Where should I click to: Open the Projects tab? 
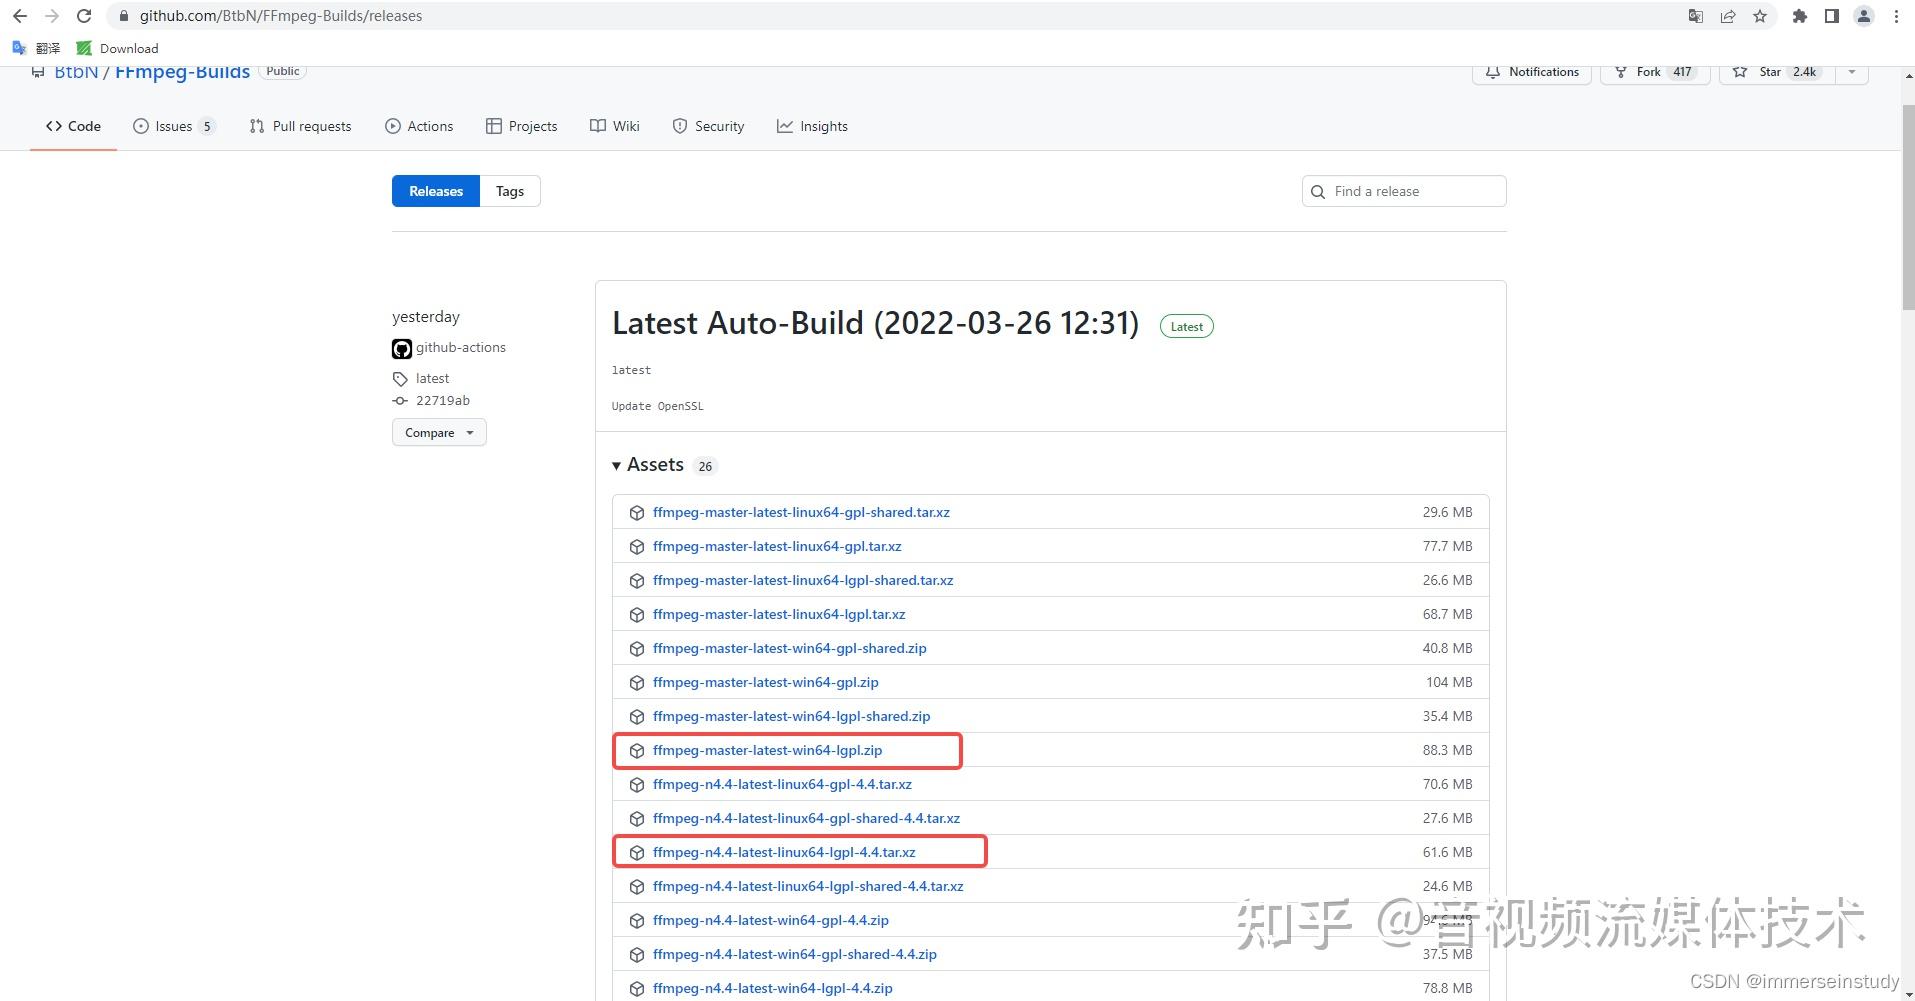[x=521, y=126]
